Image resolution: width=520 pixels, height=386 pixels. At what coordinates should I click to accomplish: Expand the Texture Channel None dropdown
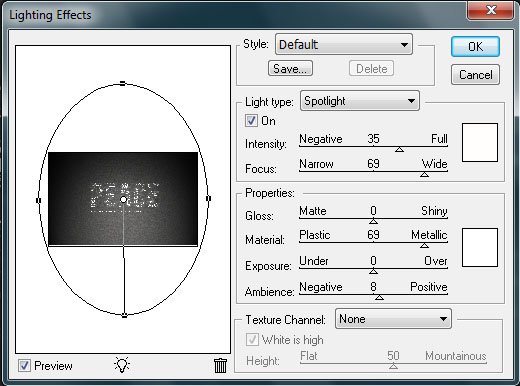tap(393, 319)
